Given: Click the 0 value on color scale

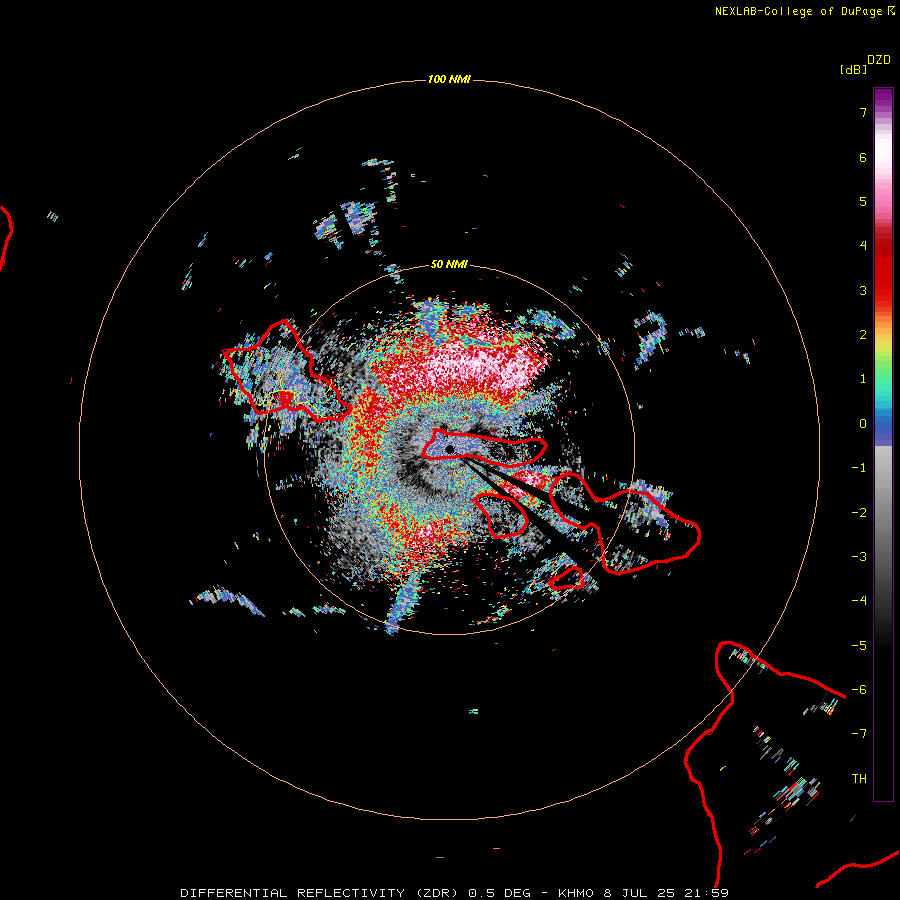Looking at the screenshot, I should click(x=863, y=424).
